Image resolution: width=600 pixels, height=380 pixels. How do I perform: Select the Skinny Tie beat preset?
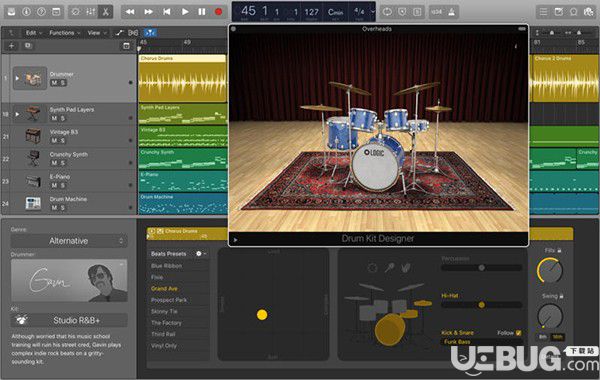[164, 312]
